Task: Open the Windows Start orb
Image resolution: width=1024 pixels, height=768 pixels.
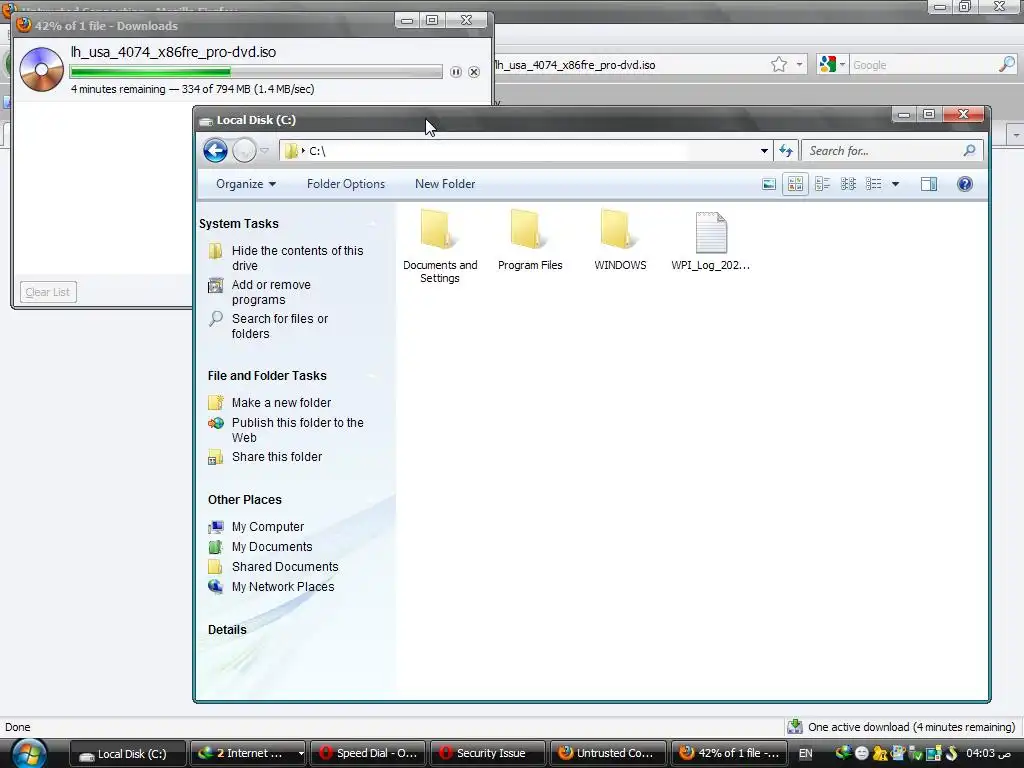Action: 28,753
